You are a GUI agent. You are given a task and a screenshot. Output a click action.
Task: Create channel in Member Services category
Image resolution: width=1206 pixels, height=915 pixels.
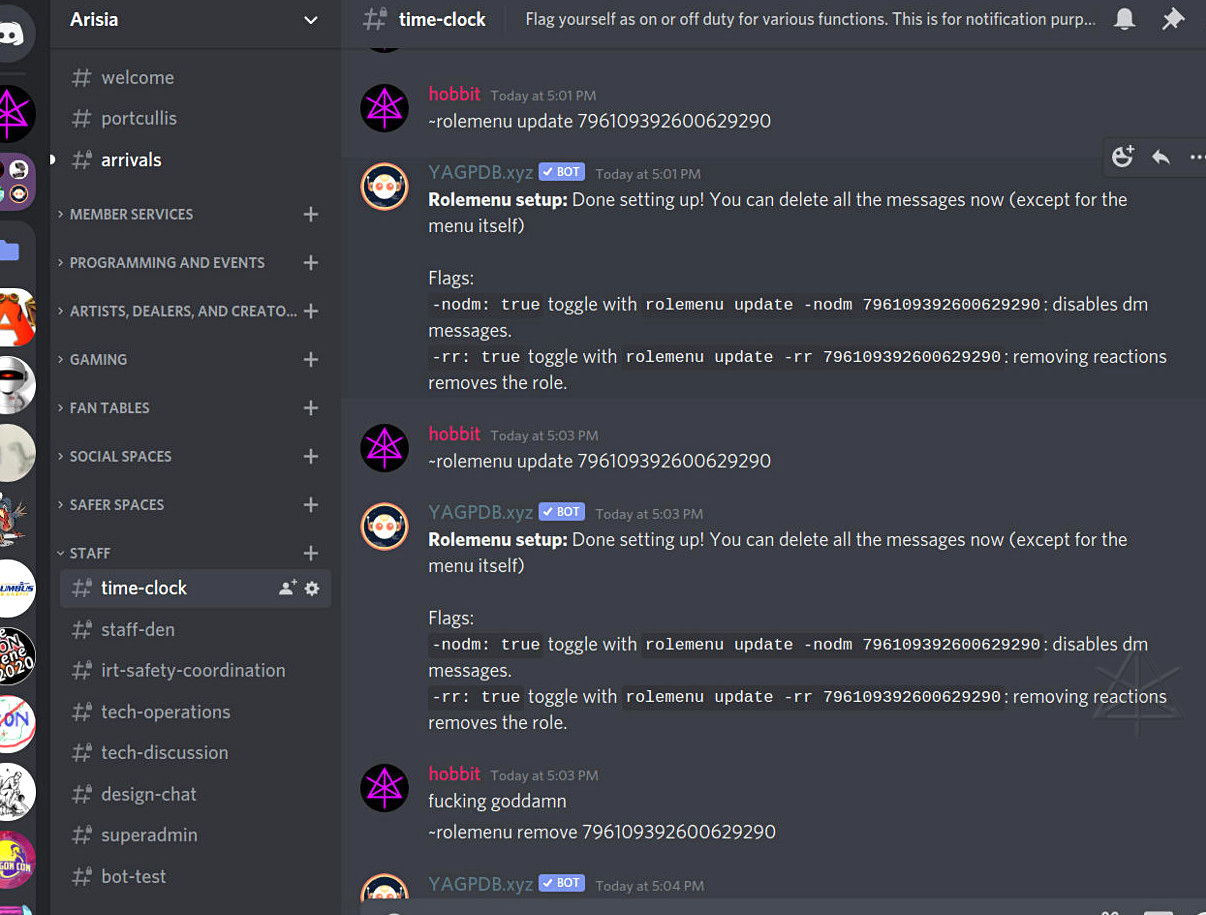(311, 214)
